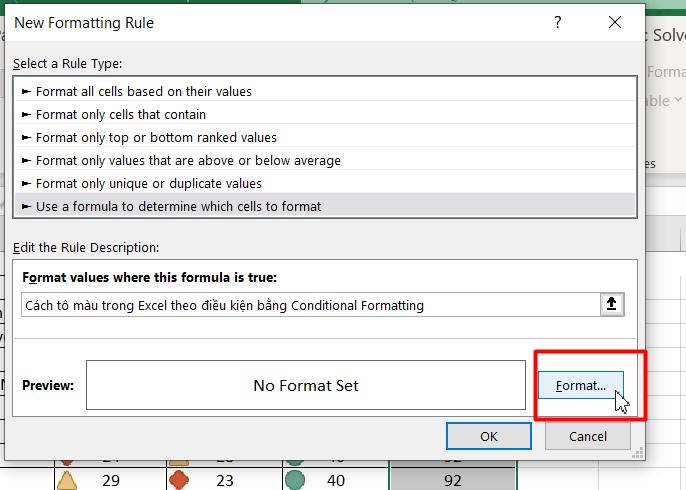Open dialog help question mark

(557, 22)
